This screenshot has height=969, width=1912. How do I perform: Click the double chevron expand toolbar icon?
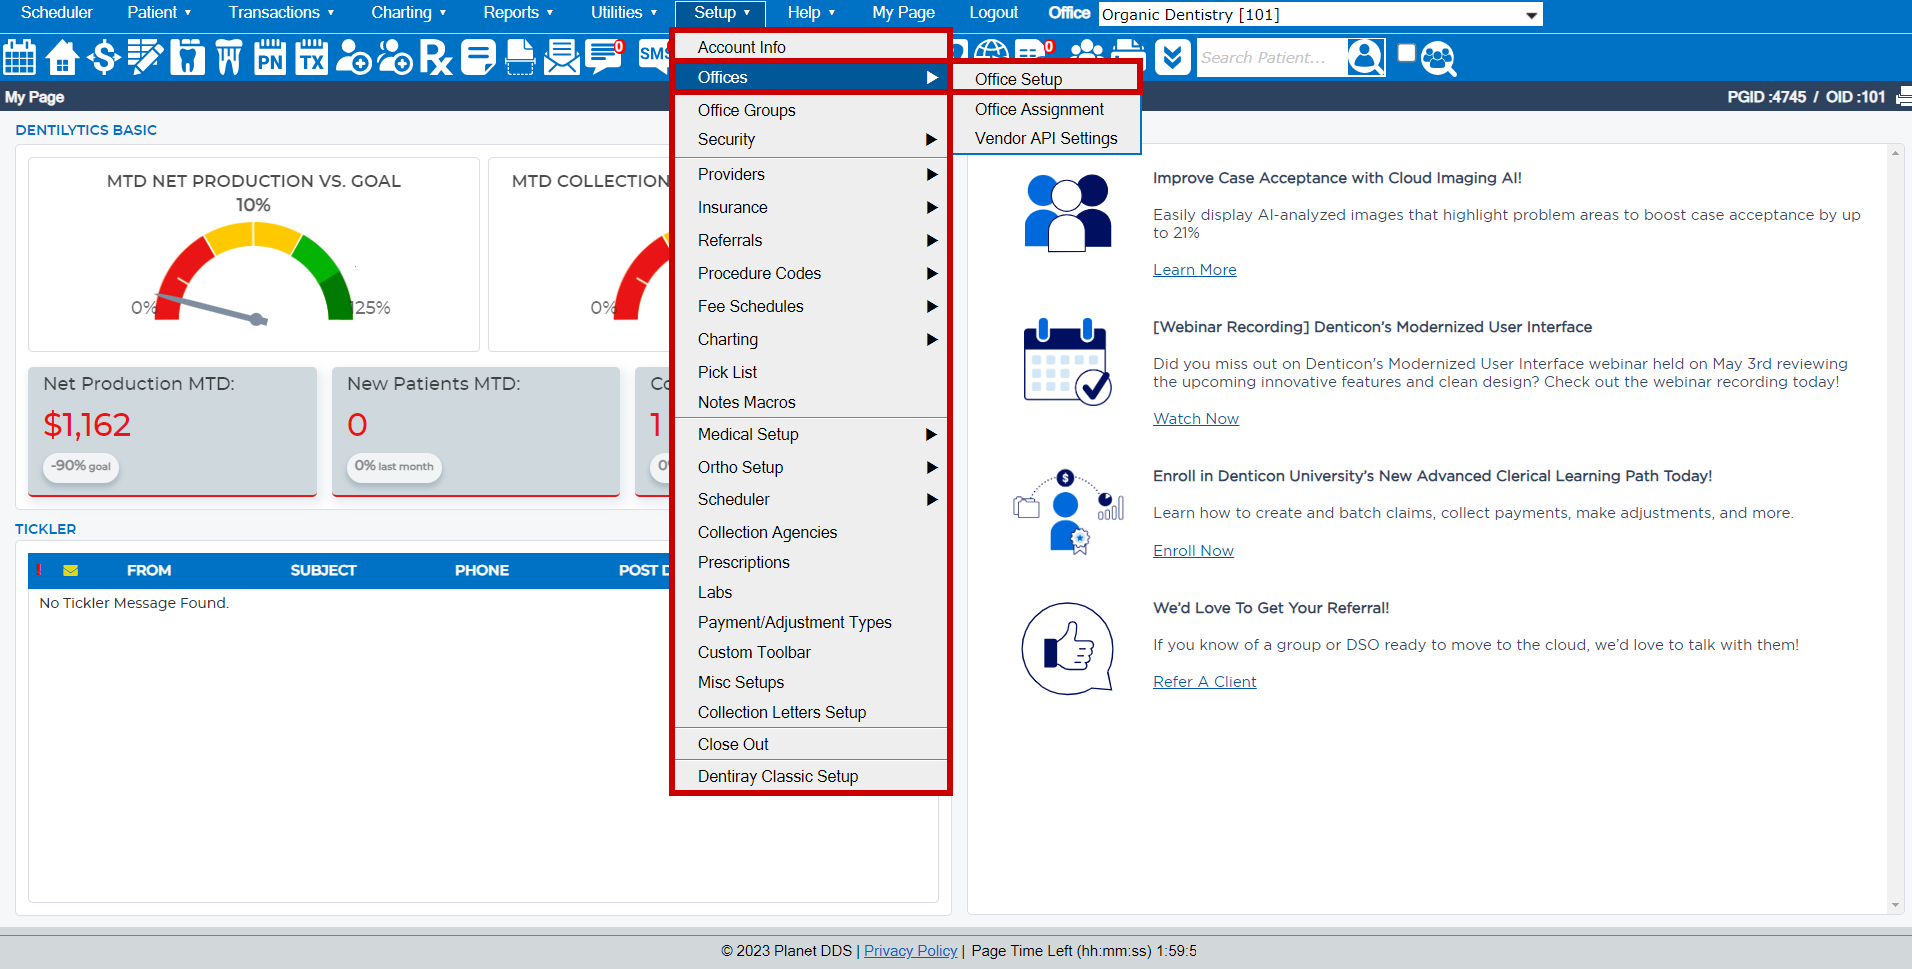(1172, 57)
